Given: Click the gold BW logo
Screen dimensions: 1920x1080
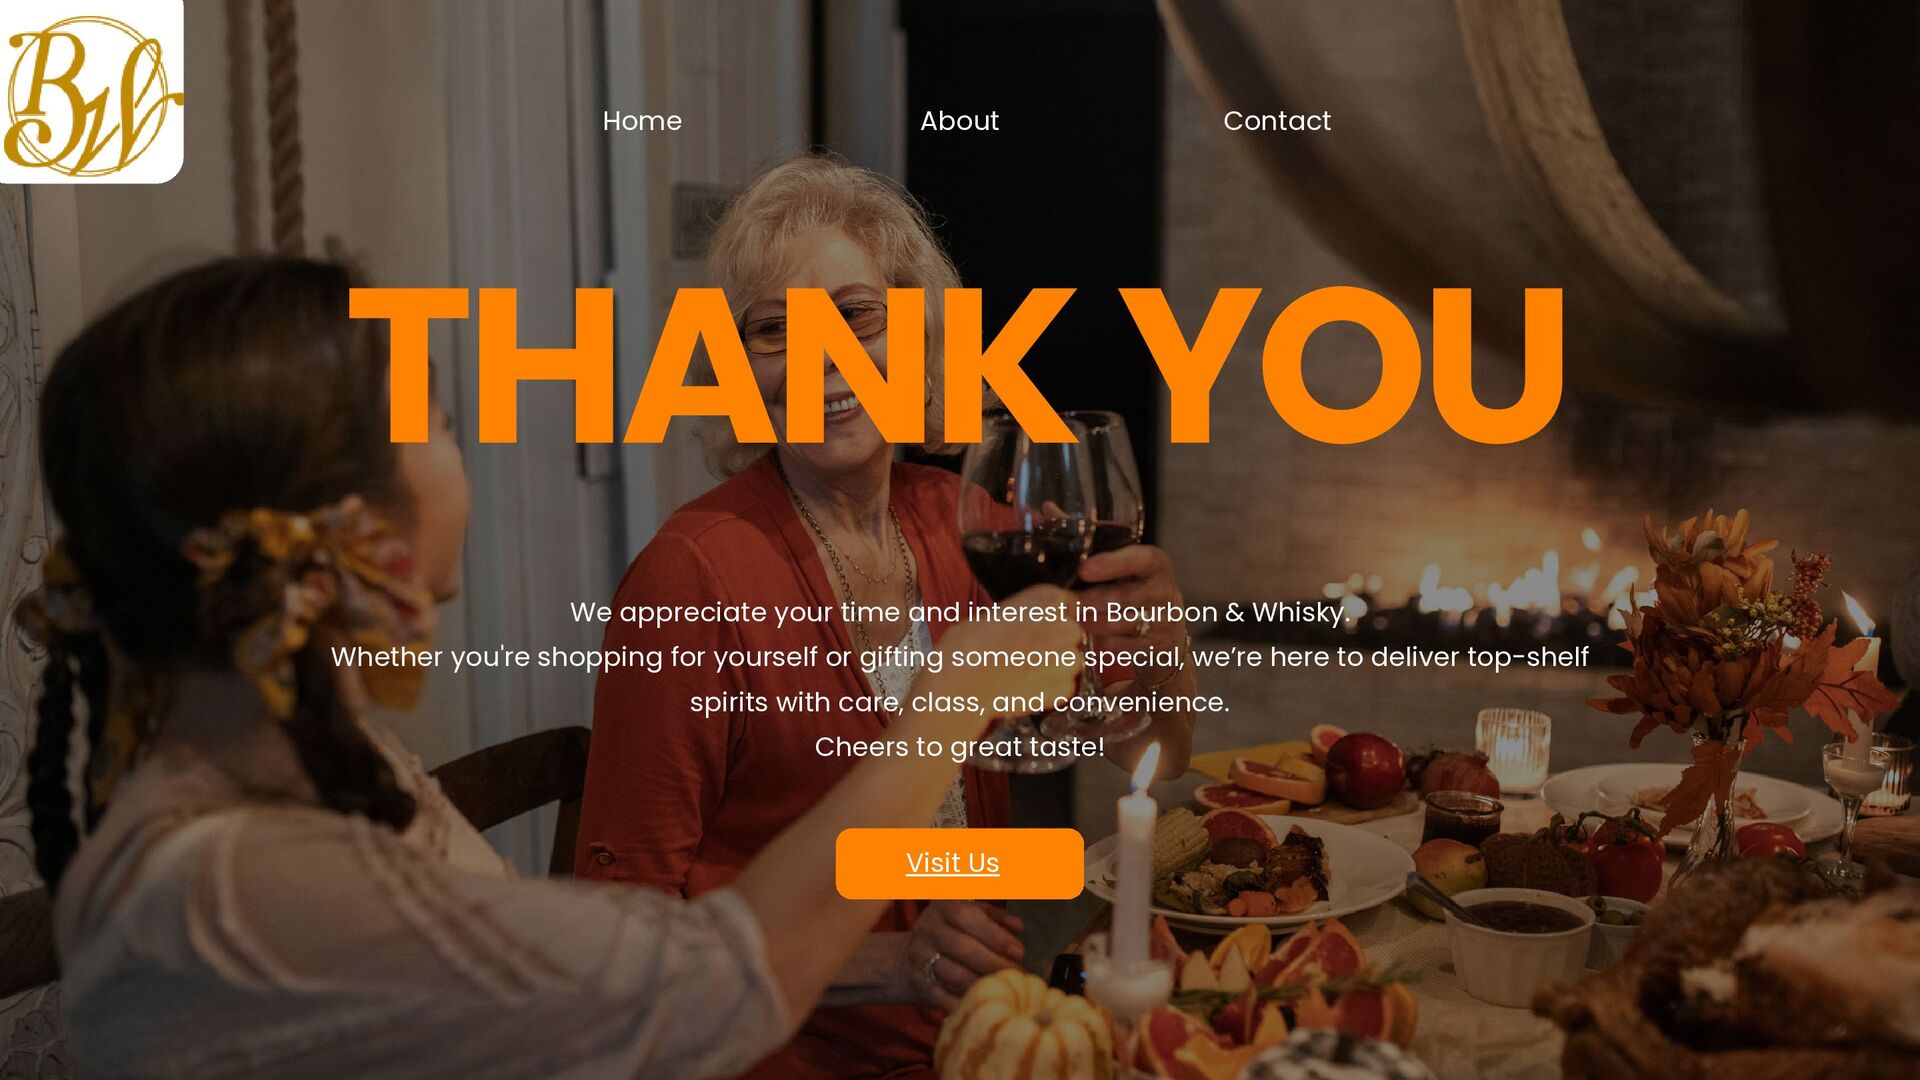Looking at the screenshot, I should [x=91, y=92].
